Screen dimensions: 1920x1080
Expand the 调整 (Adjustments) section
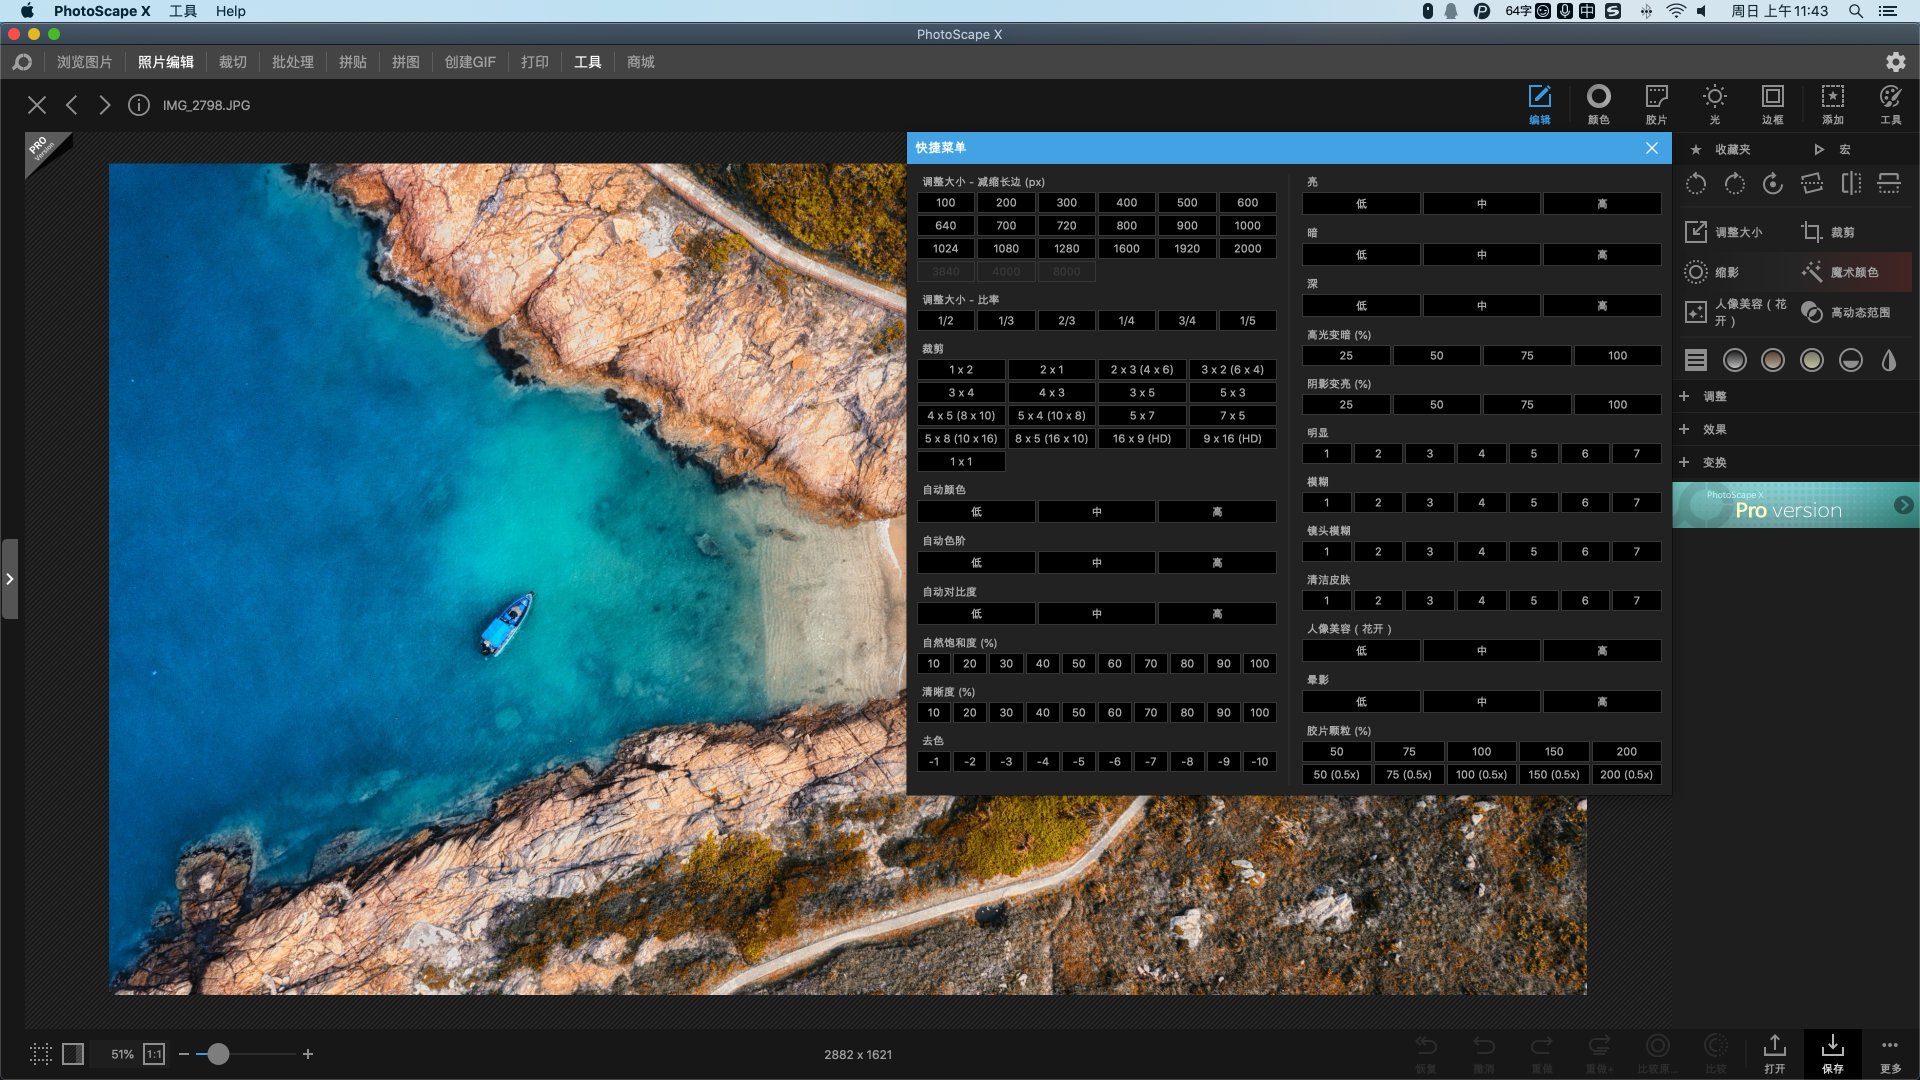(x=1714, y=396)
